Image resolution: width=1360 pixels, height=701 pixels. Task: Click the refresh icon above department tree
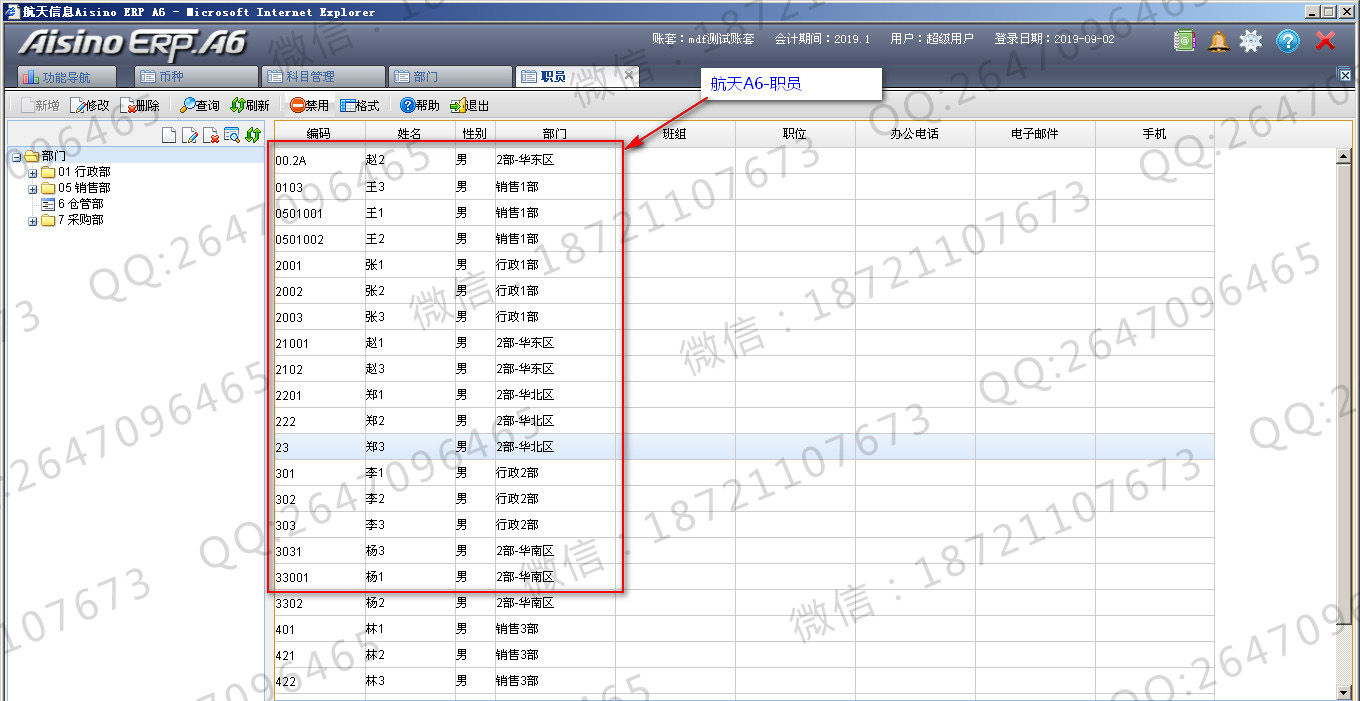point(253,136)
